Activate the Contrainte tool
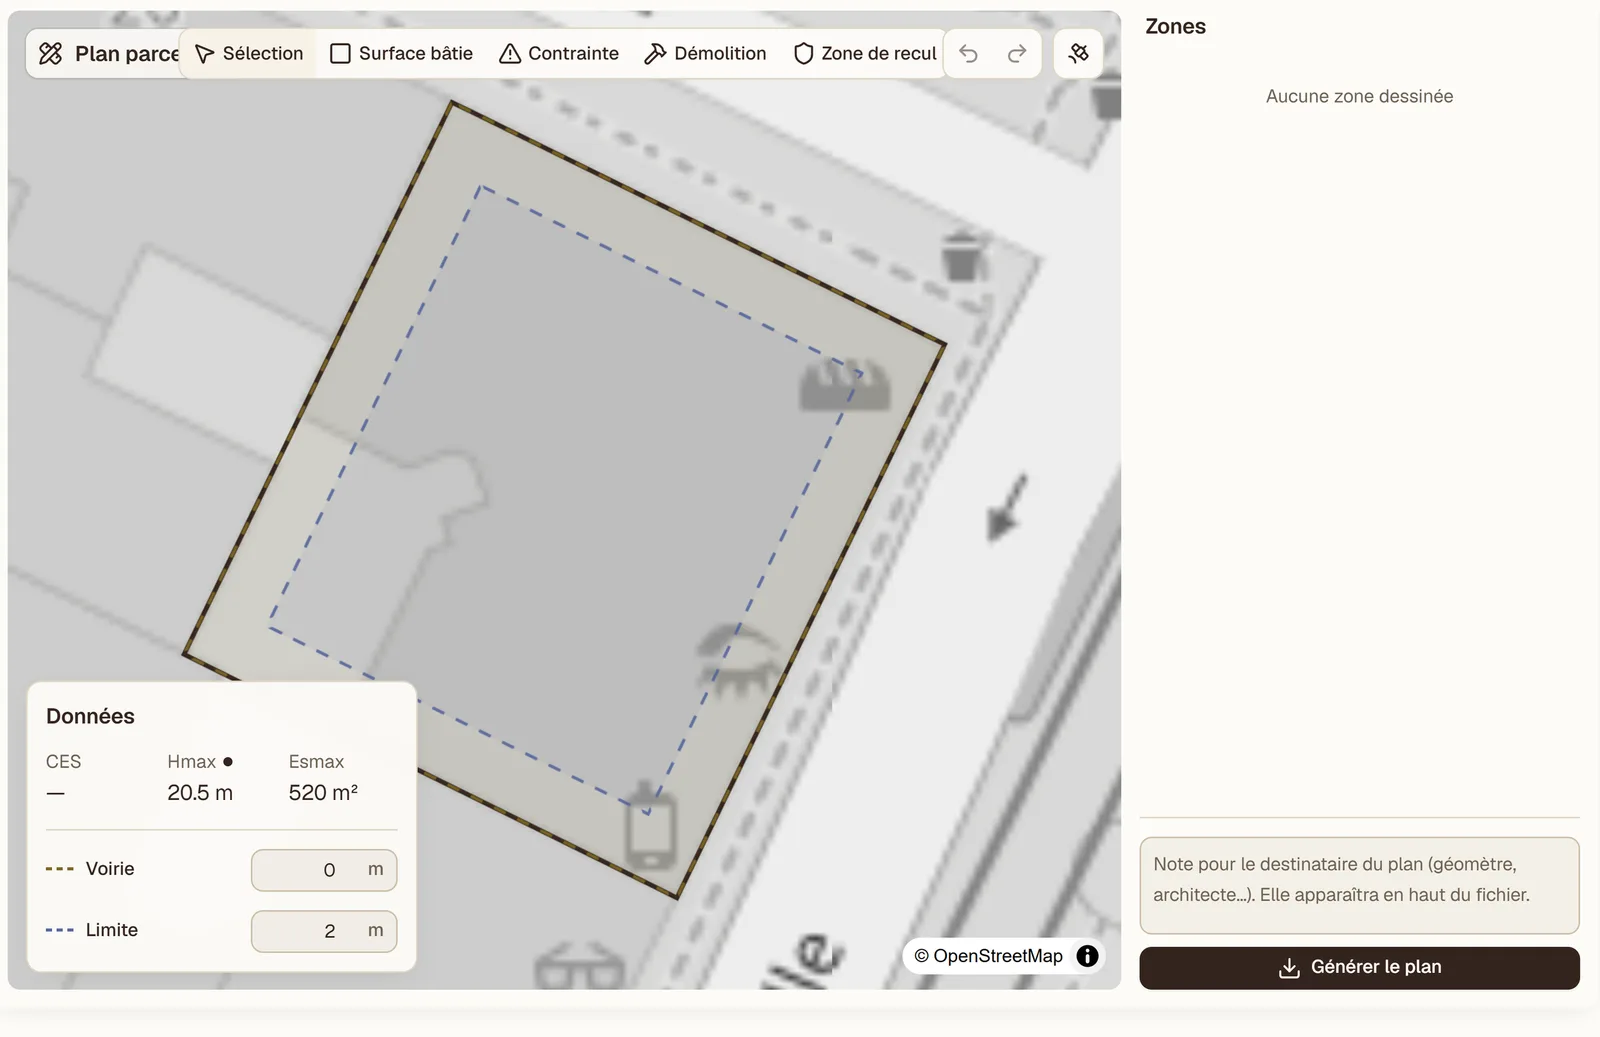Screen dimensions: 1600x1037 559,54
